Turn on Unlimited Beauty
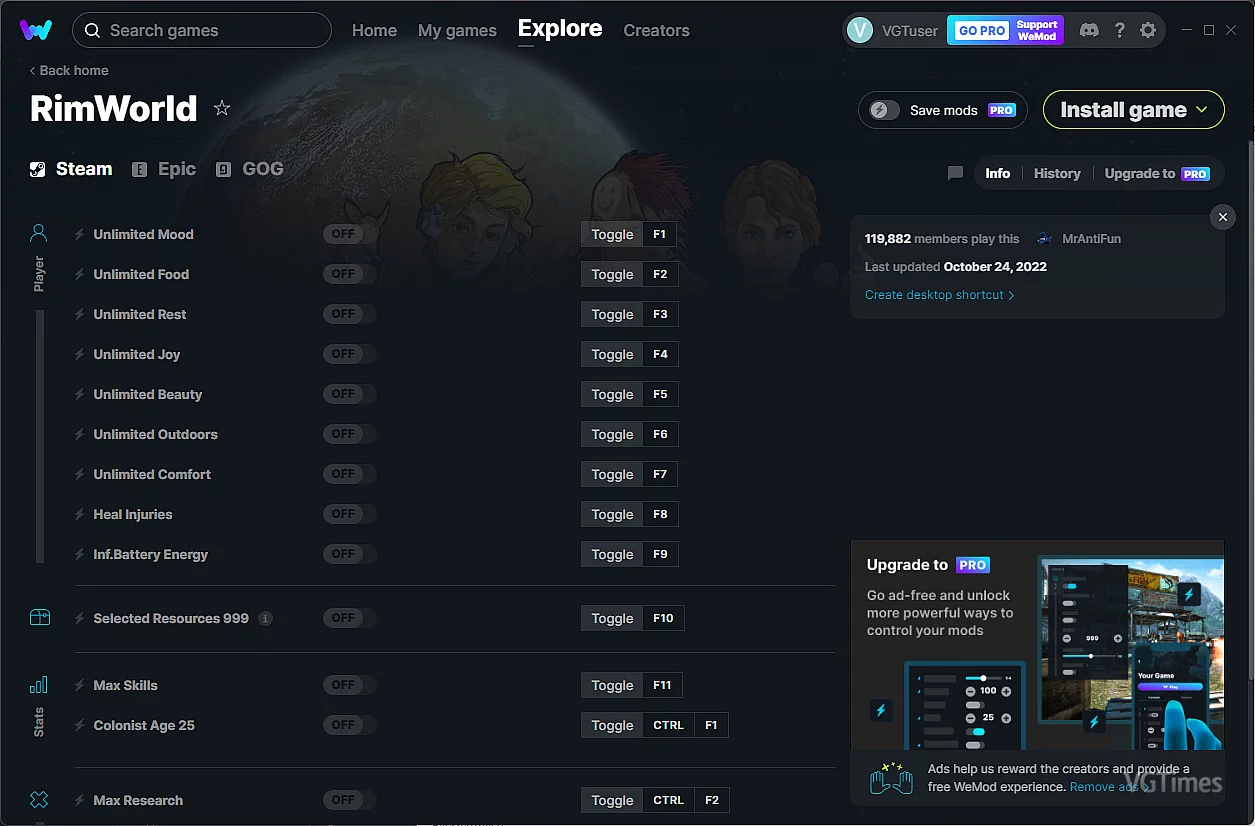Viewport: 1255px width, 826px height. click(x=349, y=394)
